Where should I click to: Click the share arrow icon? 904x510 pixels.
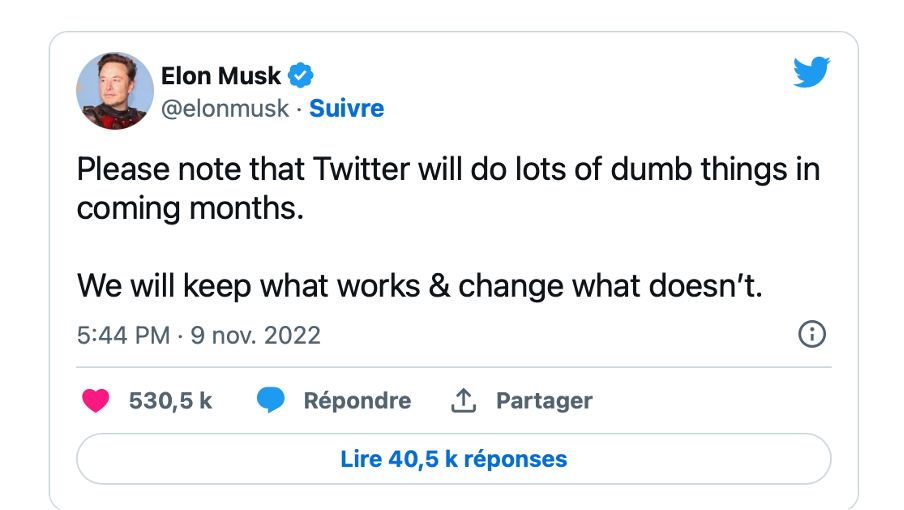click(x=462, y=401)
